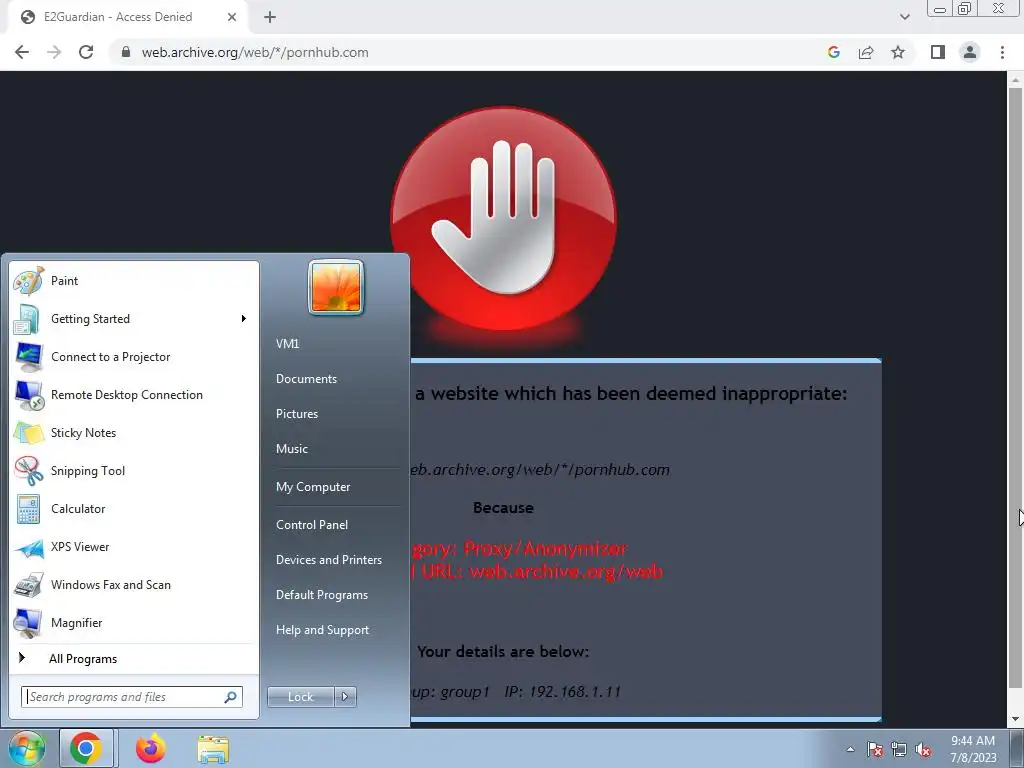This screenshot has width=1024, height=768.
Task: Bookmark this tab with star icon
Action: click(x=898, y=52)
